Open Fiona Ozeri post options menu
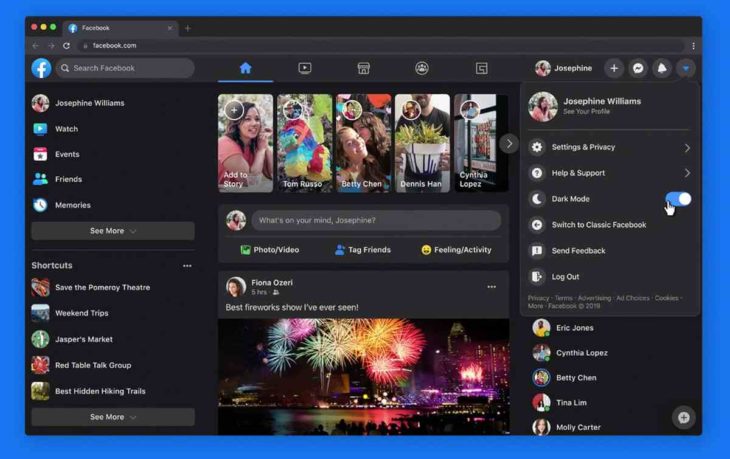Image resolution: width=730 pixels, height=459 pixels. (492, 287)
